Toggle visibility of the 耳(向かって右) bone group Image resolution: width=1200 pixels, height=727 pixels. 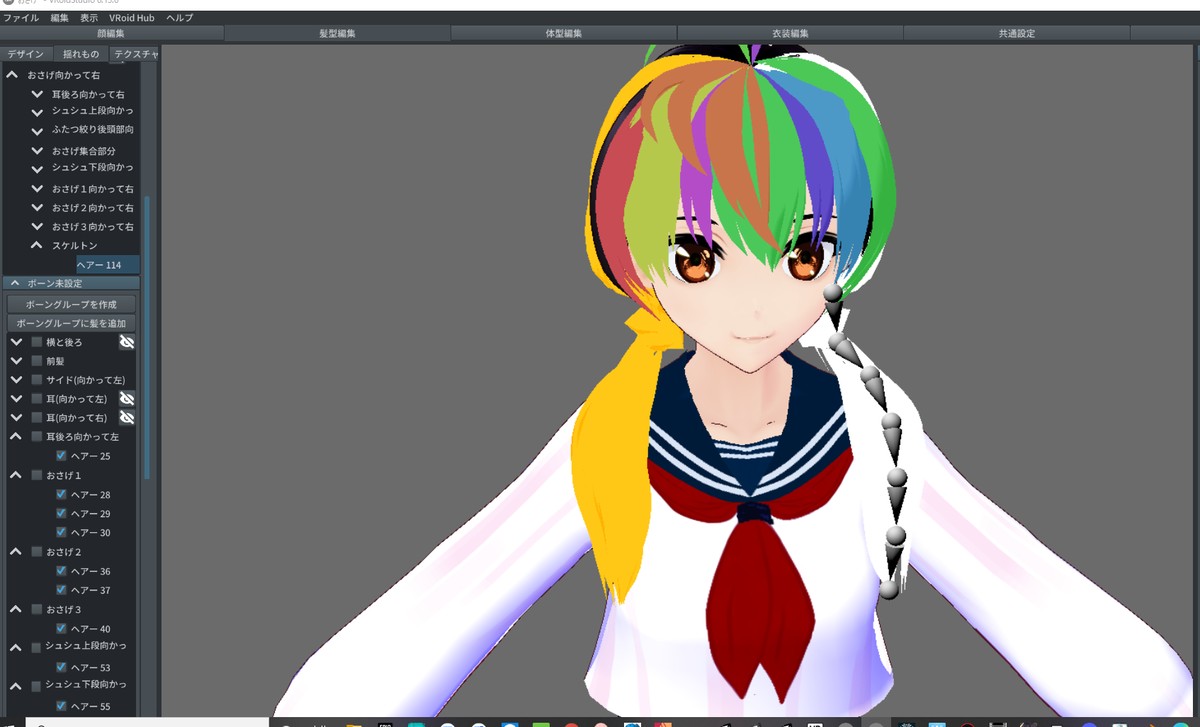click(127, 417)
